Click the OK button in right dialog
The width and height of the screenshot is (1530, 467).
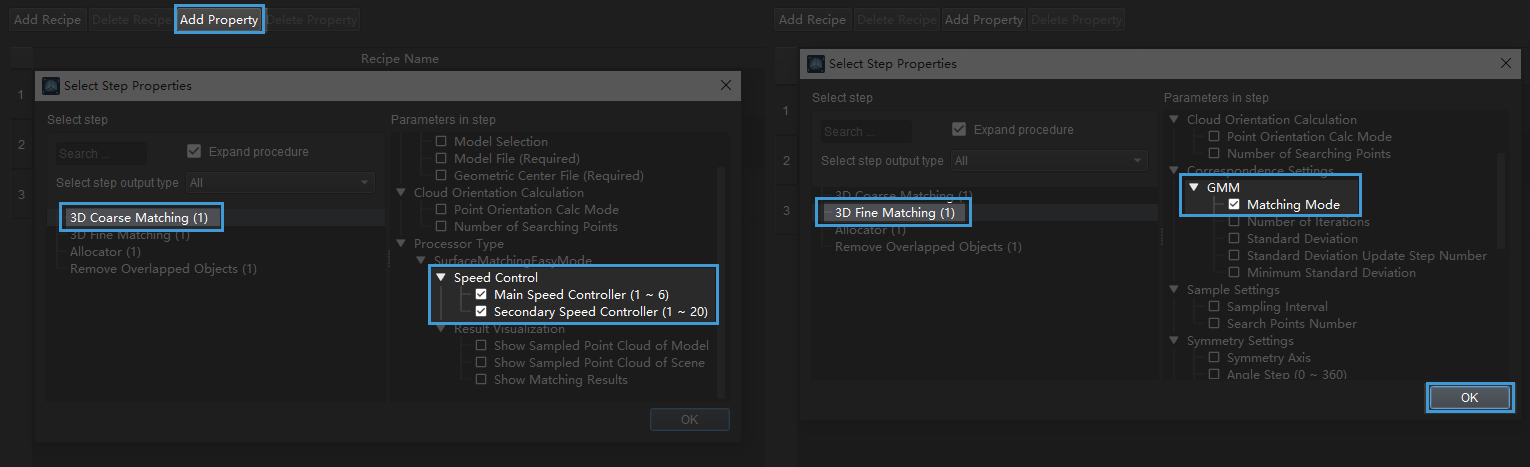[x=1468, y=397]
